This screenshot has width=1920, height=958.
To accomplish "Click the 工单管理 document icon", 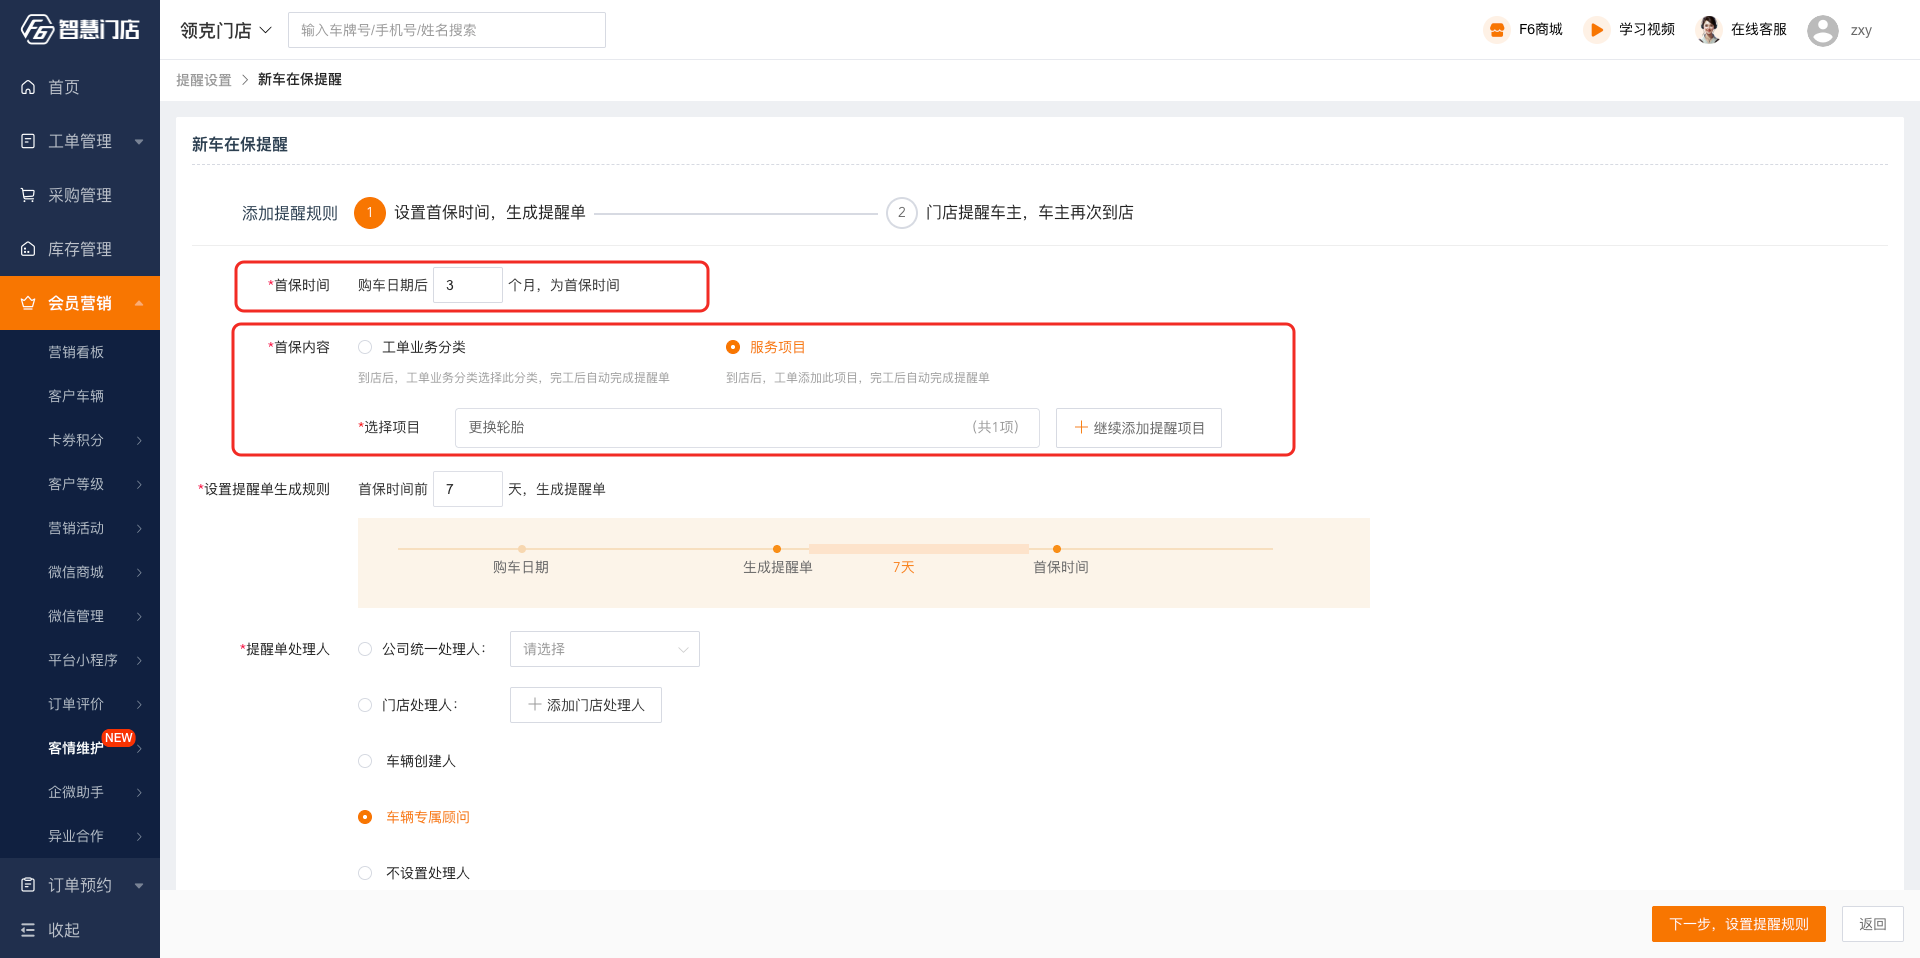I will point(28,141).
